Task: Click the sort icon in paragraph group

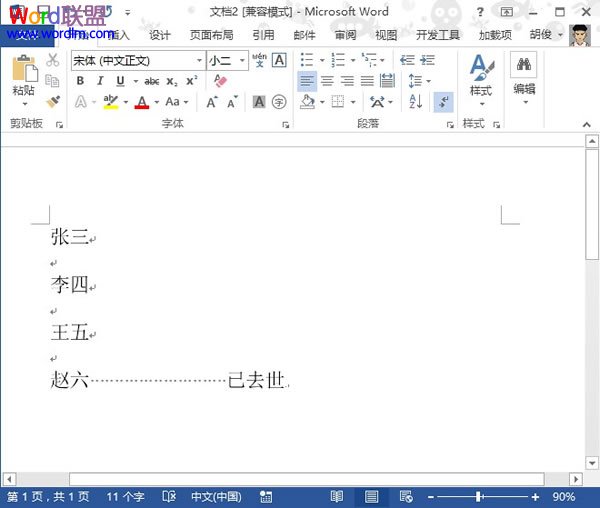Action: pos(416,102)
